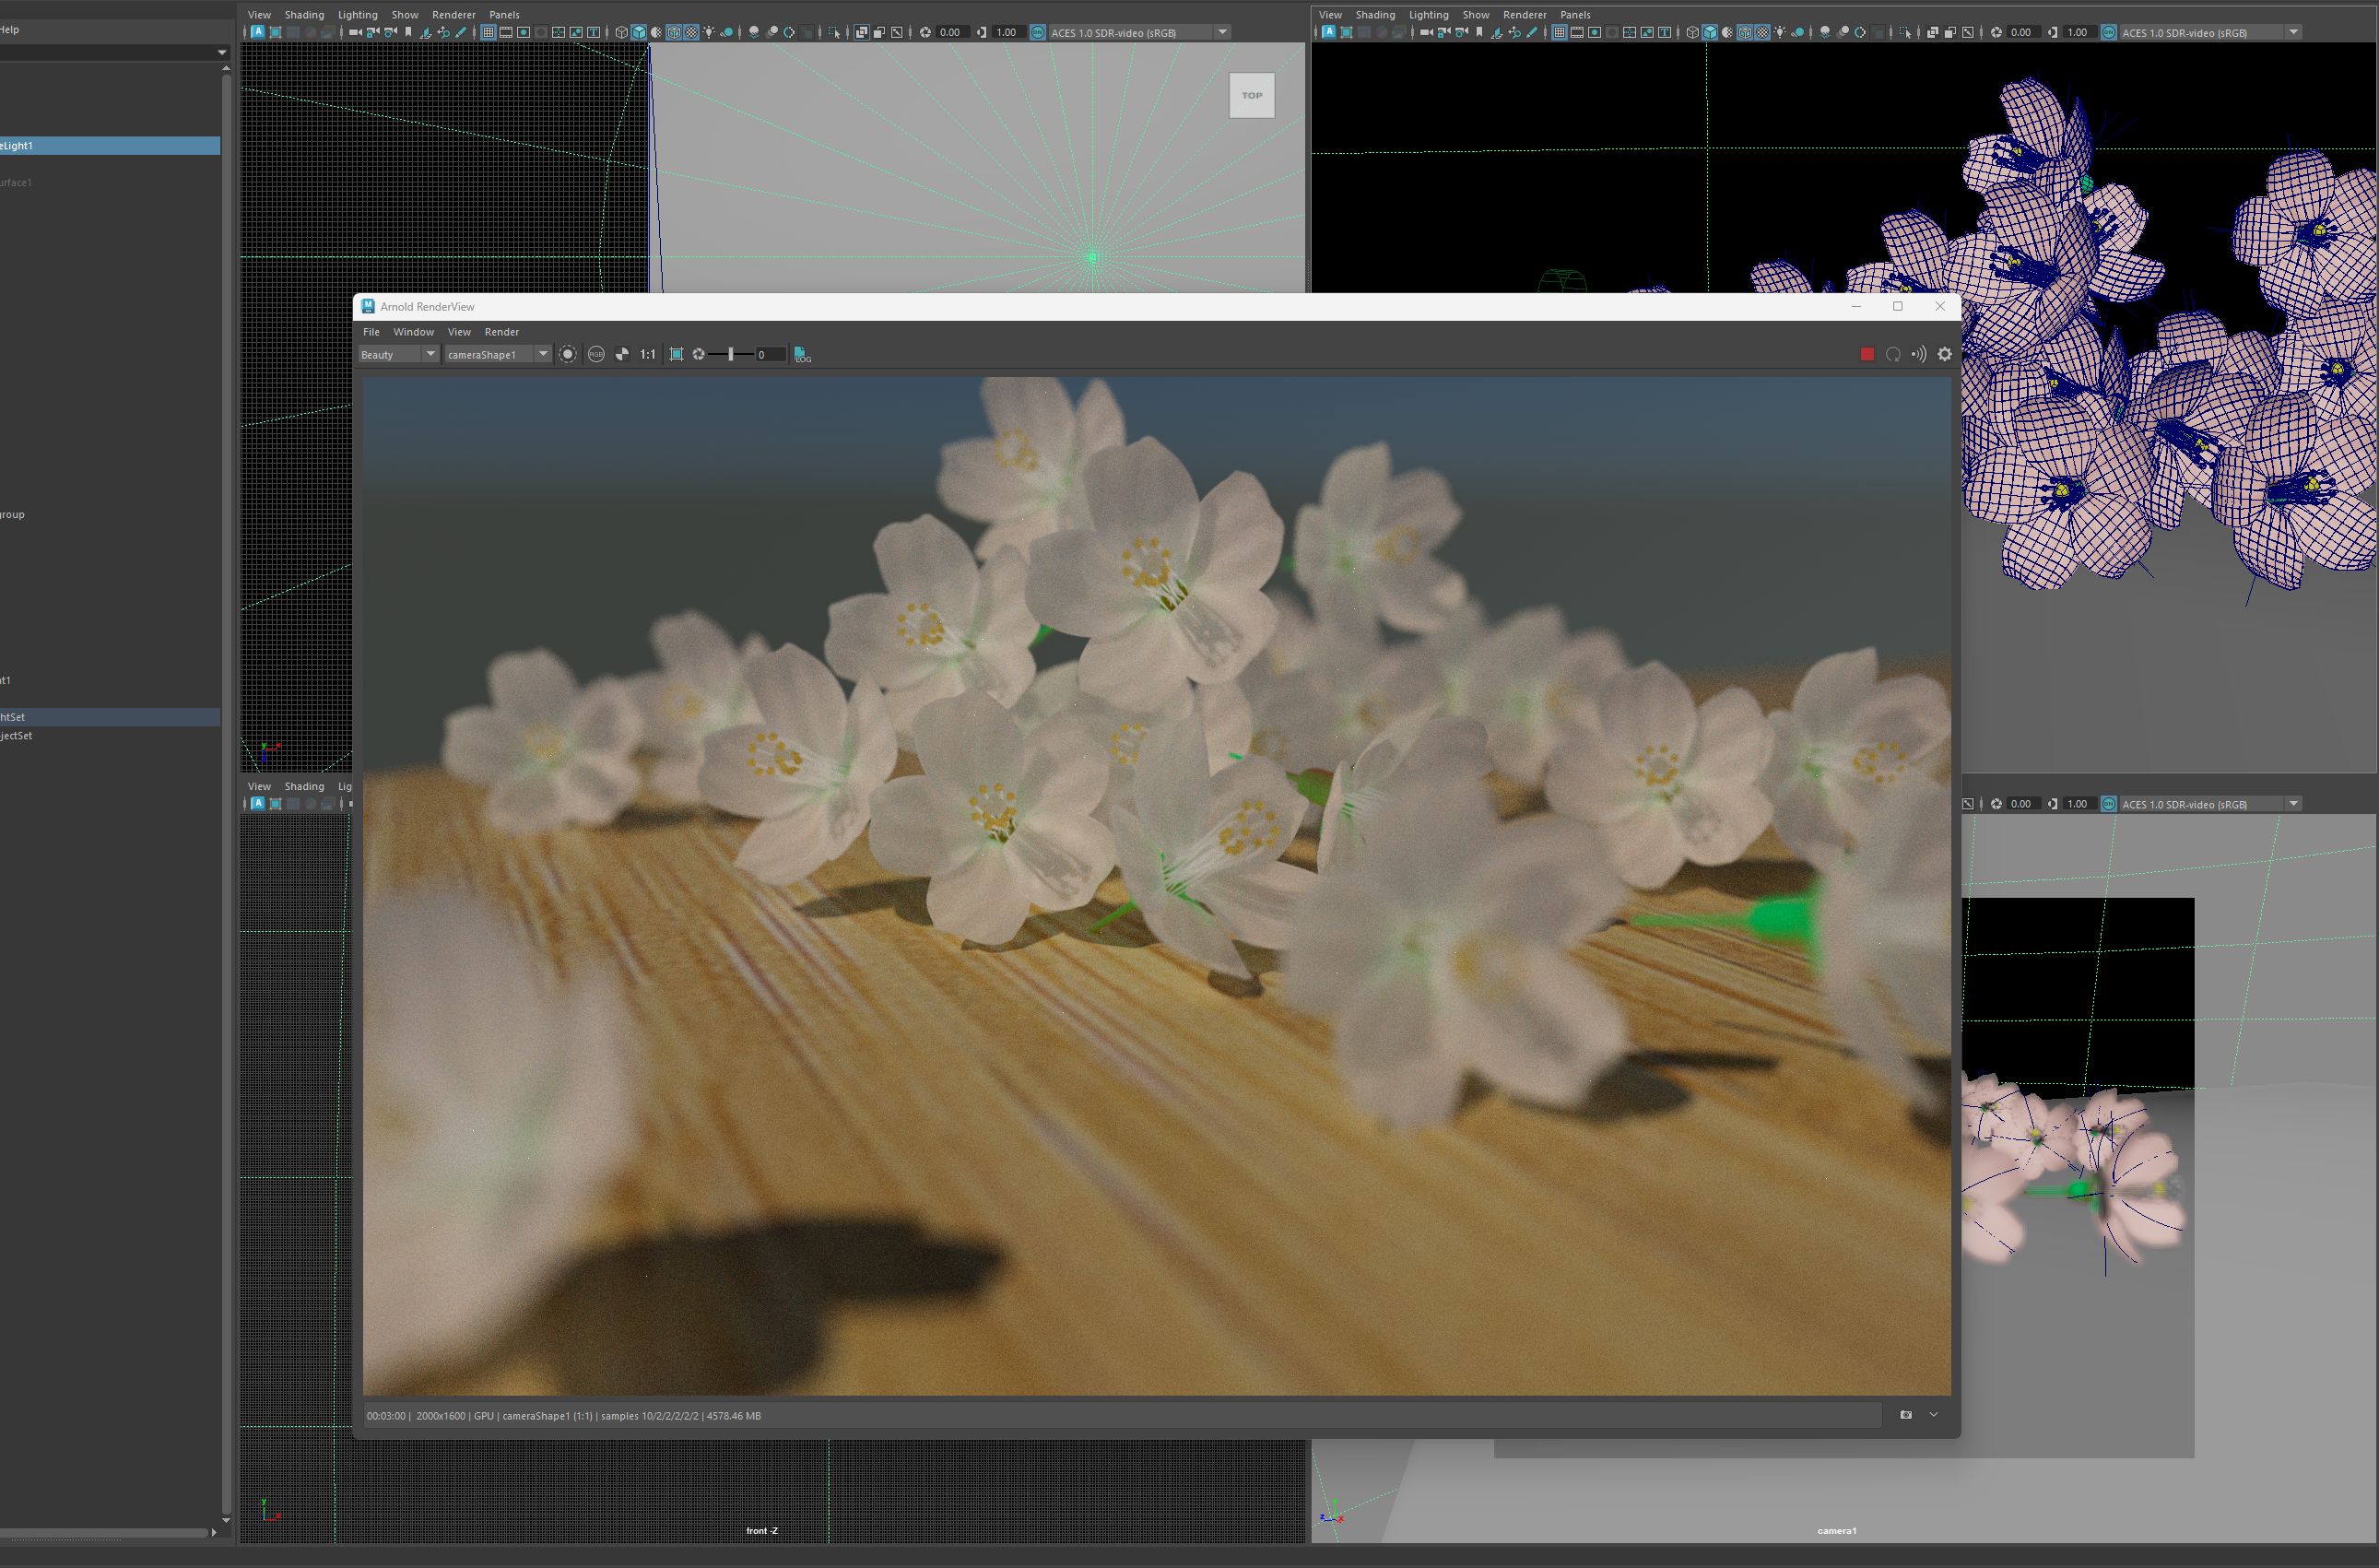Click the exposure value field showing 0

pyautogui.click(x=768, y=354)
